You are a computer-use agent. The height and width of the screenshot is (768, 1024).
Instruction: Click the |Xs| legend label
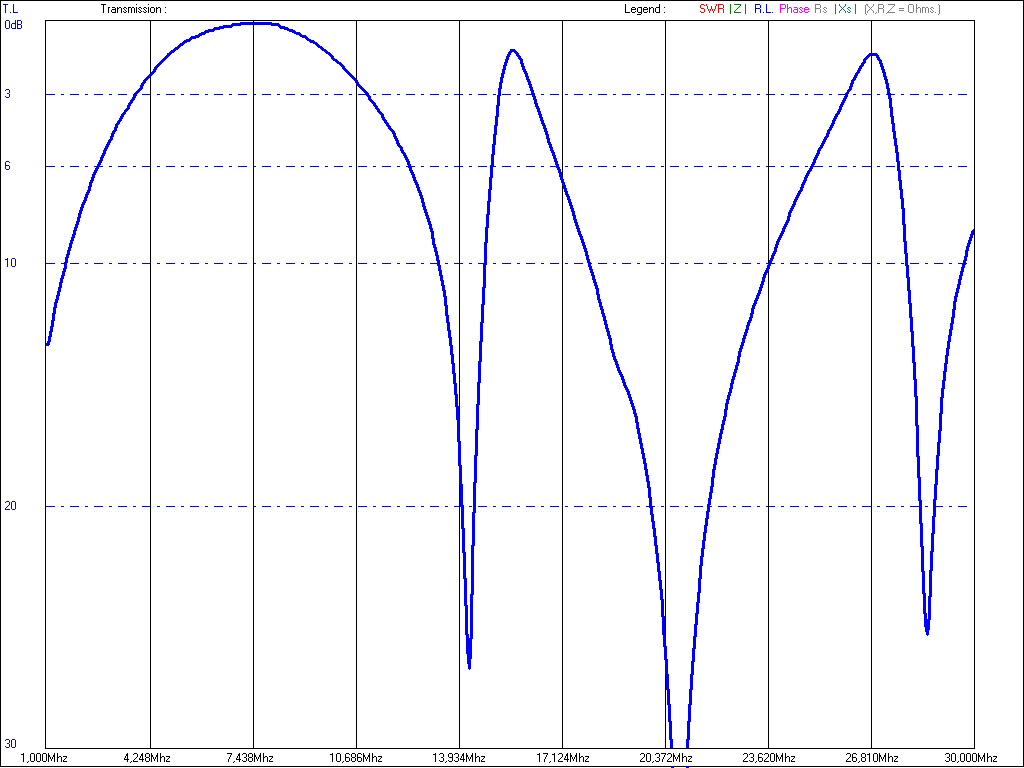tap(844, 9)
